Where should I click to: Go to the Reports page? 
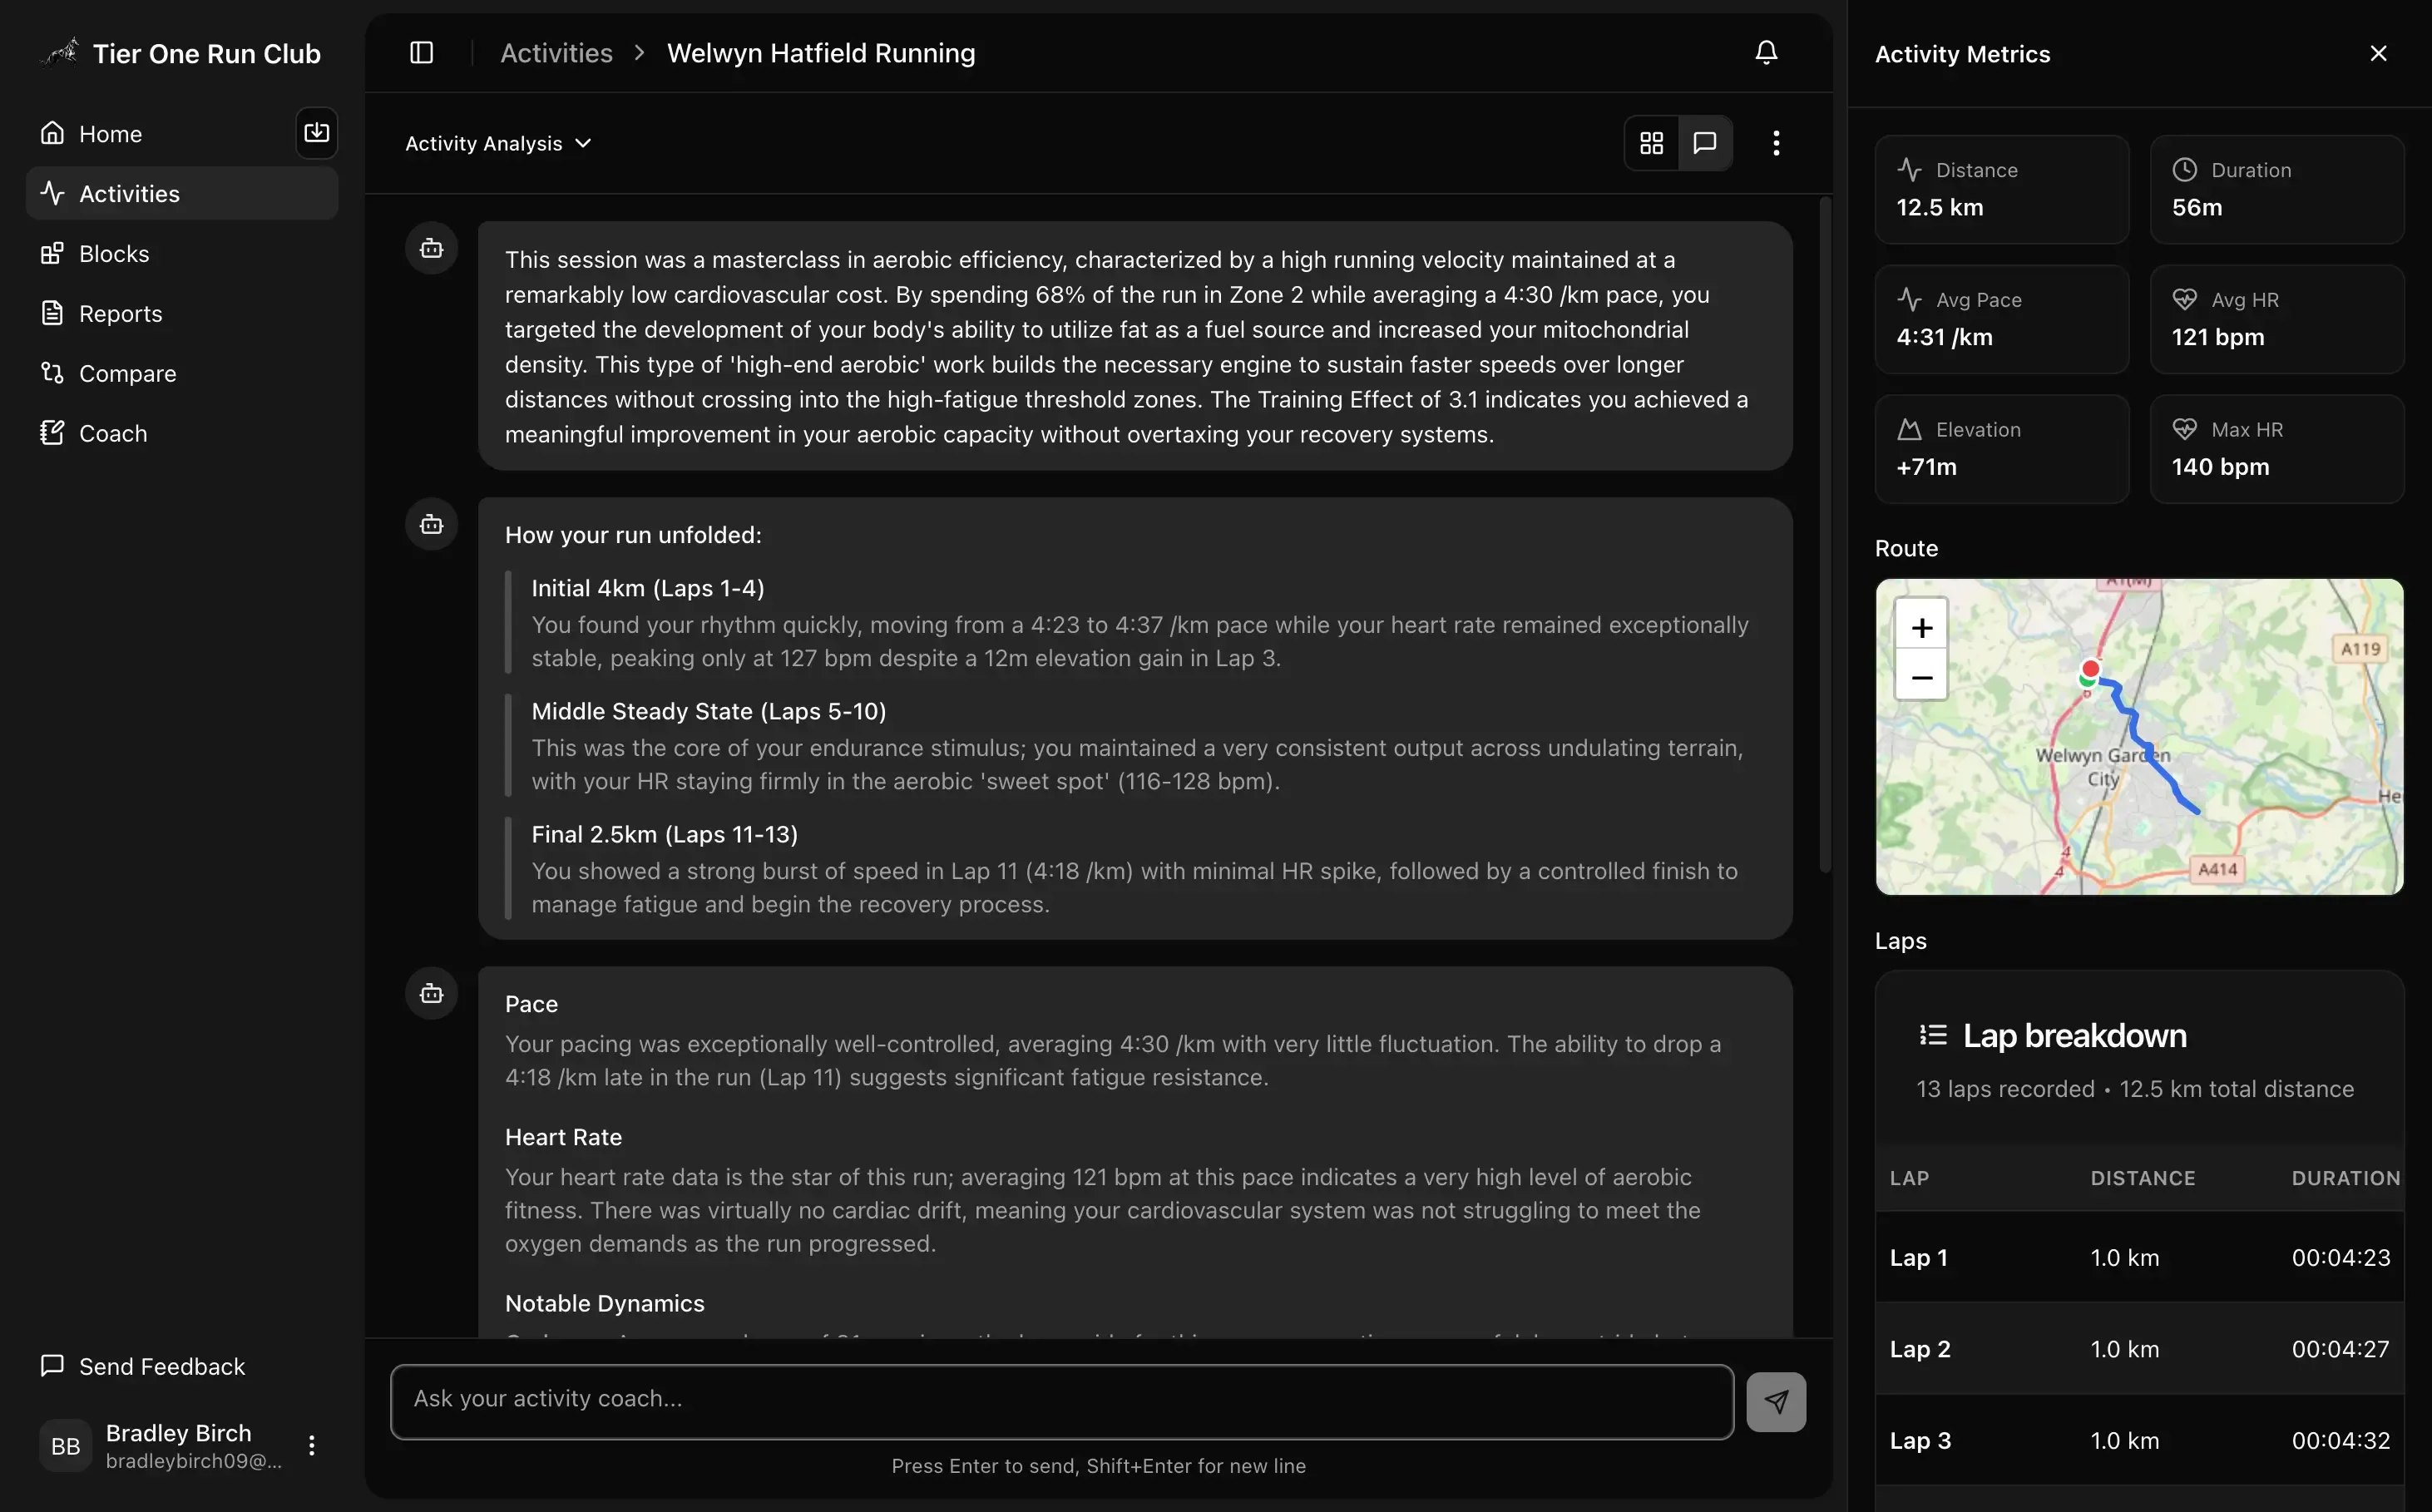[x=119, y=313]
